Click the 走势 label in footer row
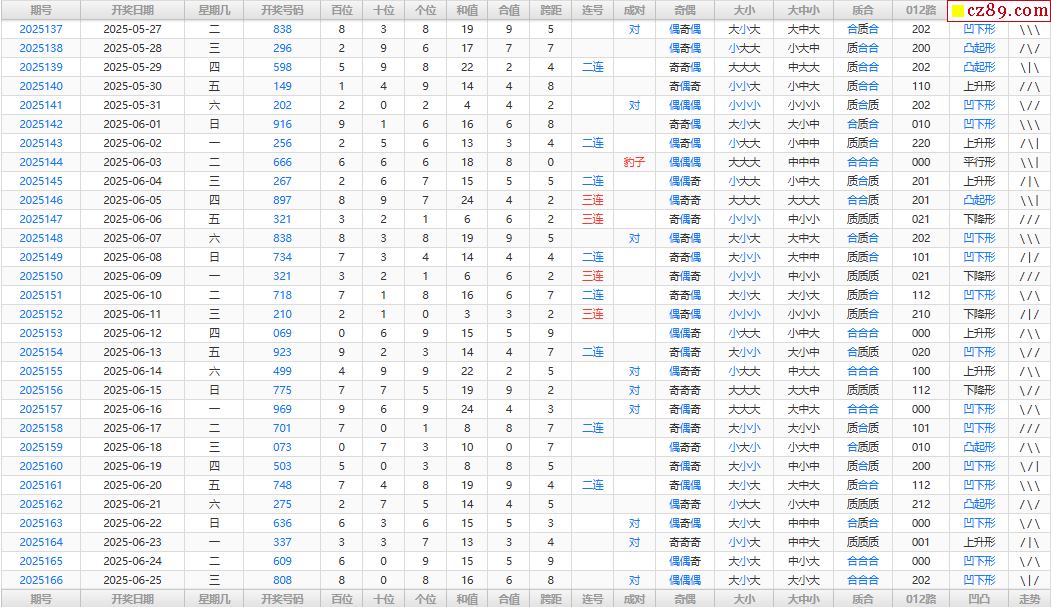1051x607 pixels. pos(1030,599)
